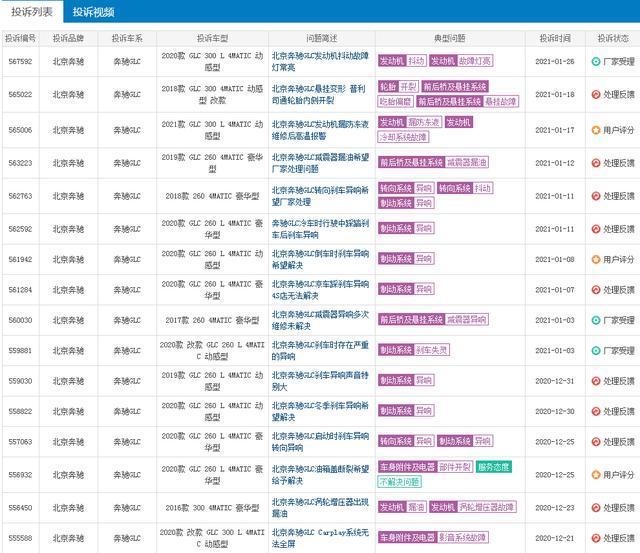The height and width of the screenshot is (553, 640).
Task: Open the complaint link 北京奔驰GLC转向刹车异响
Action: click(x=320, y=196)
